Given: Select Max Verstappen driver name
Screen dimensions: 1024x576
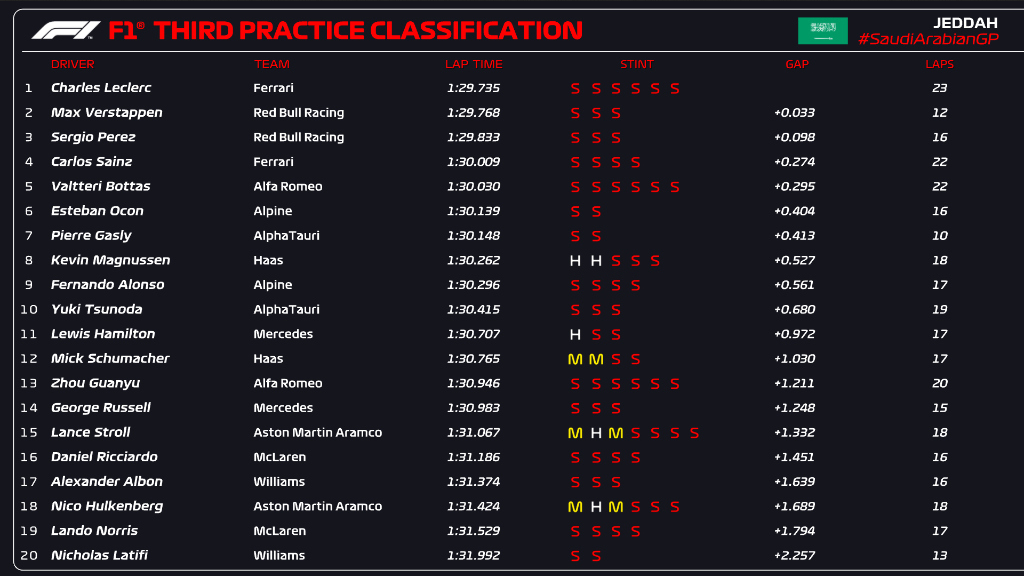Looking at the screenshot, I should point(106,113).
